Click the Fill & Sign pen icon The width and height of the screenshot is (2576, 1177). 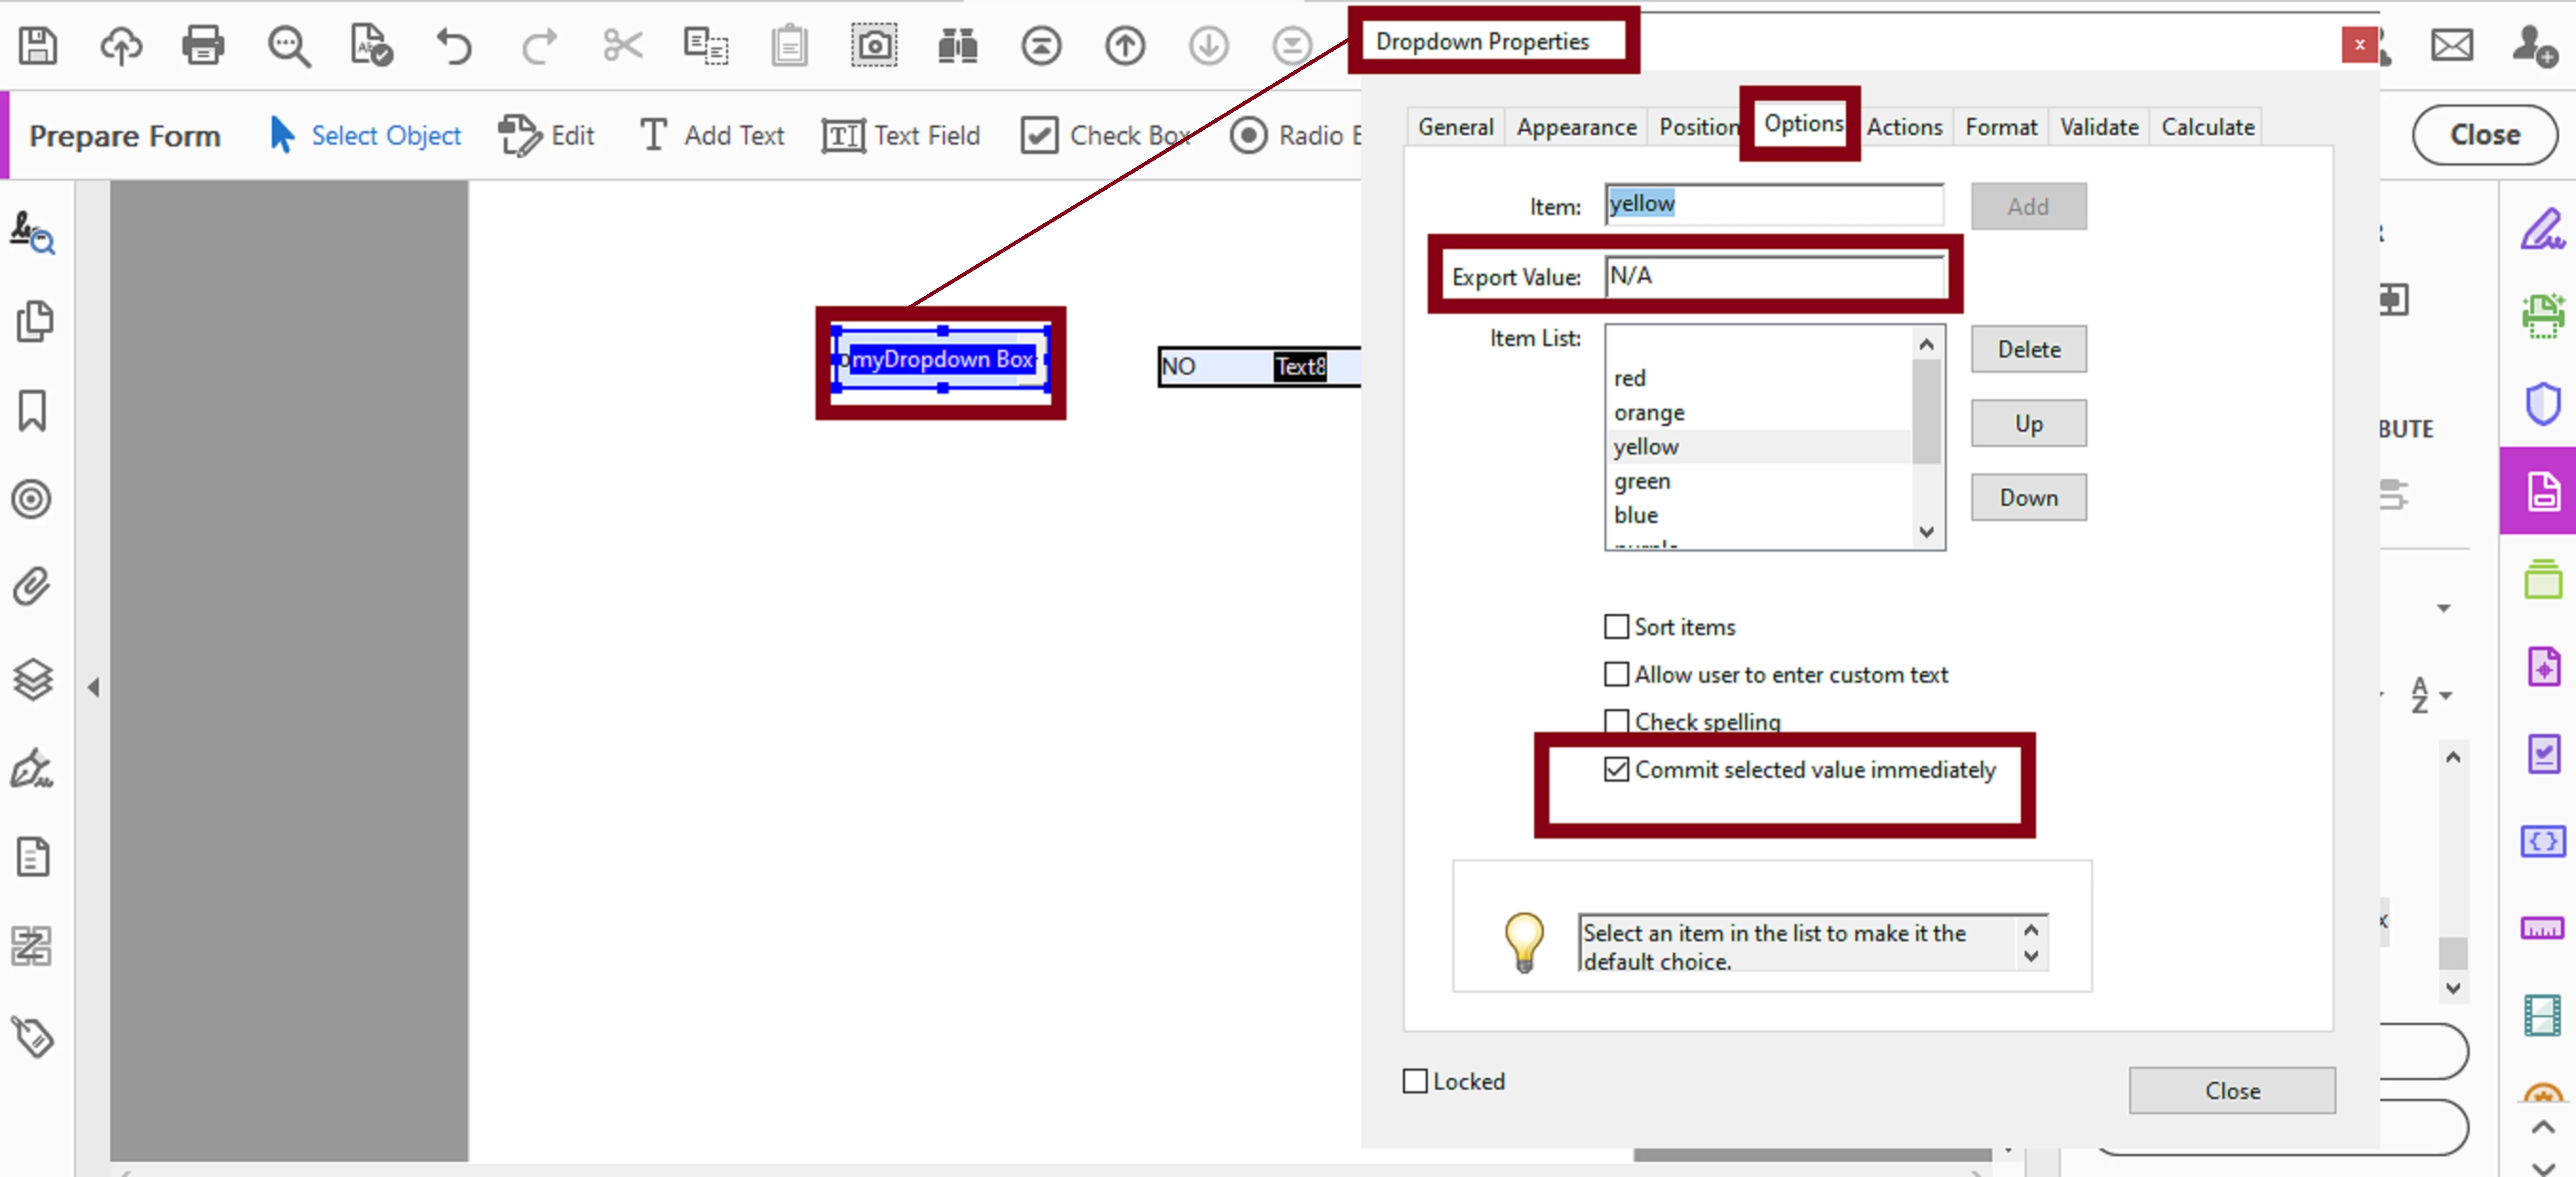(2543, 229)
